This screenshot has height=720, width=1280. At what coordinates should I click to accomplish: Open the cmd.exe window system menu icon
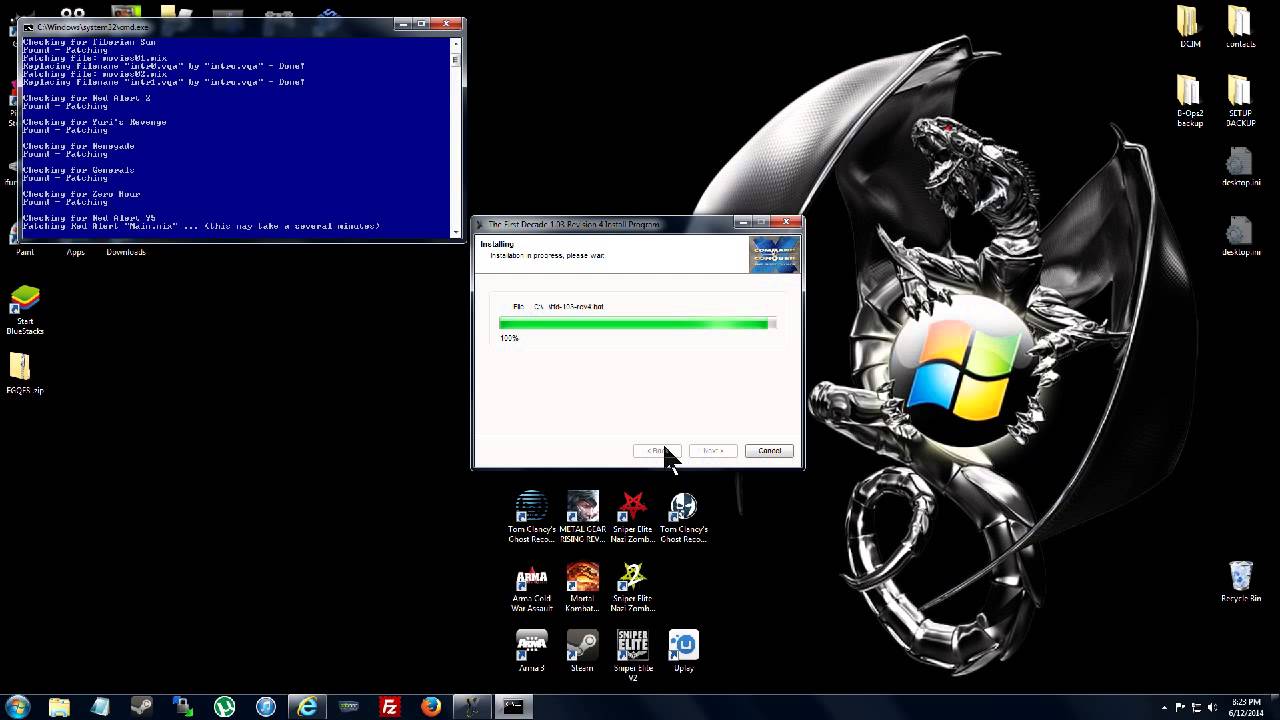coord(27,26)
